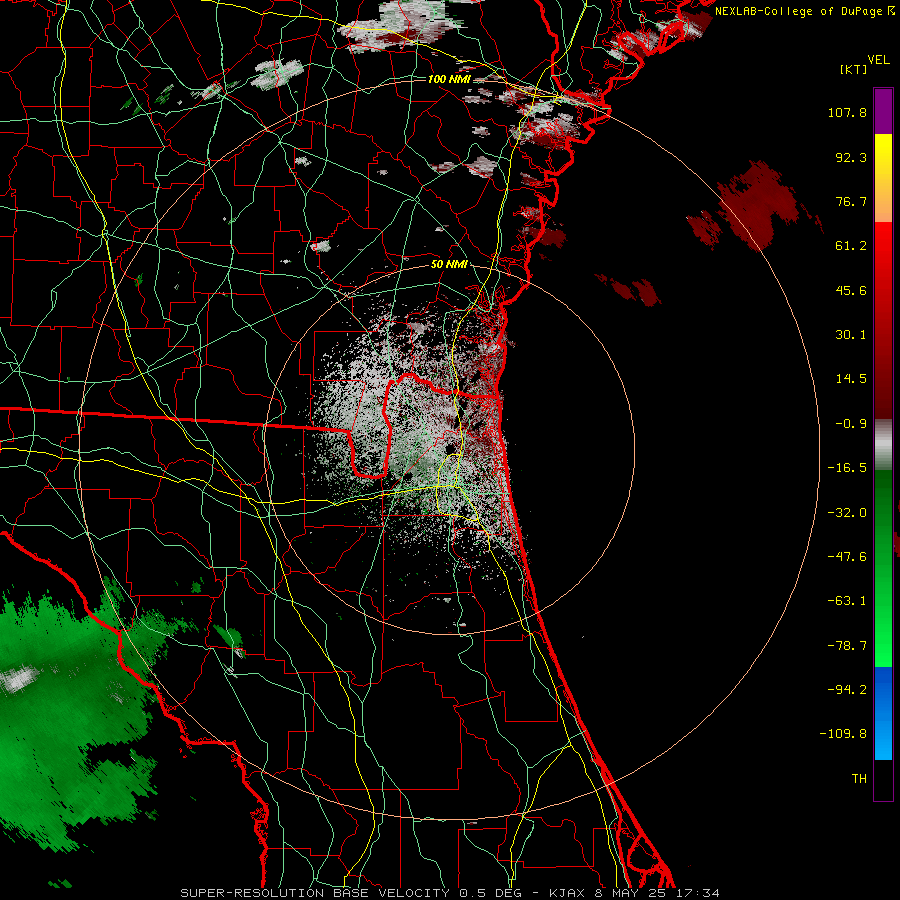This screenshot has height=900, width=900.
Task: Click the -47.6 value on velocity scale
Action: pos(847,557)
